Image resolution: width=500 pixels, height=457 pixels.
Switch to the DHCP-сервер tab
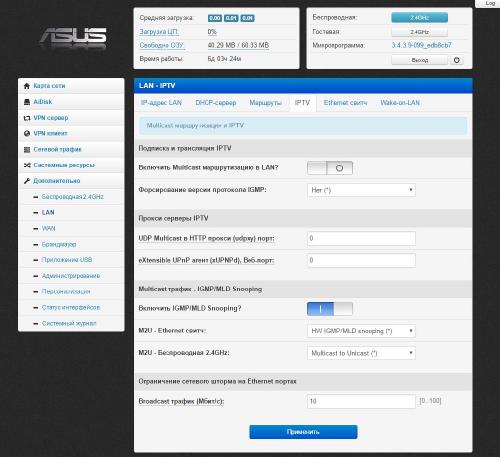click(x=216, y=103)
